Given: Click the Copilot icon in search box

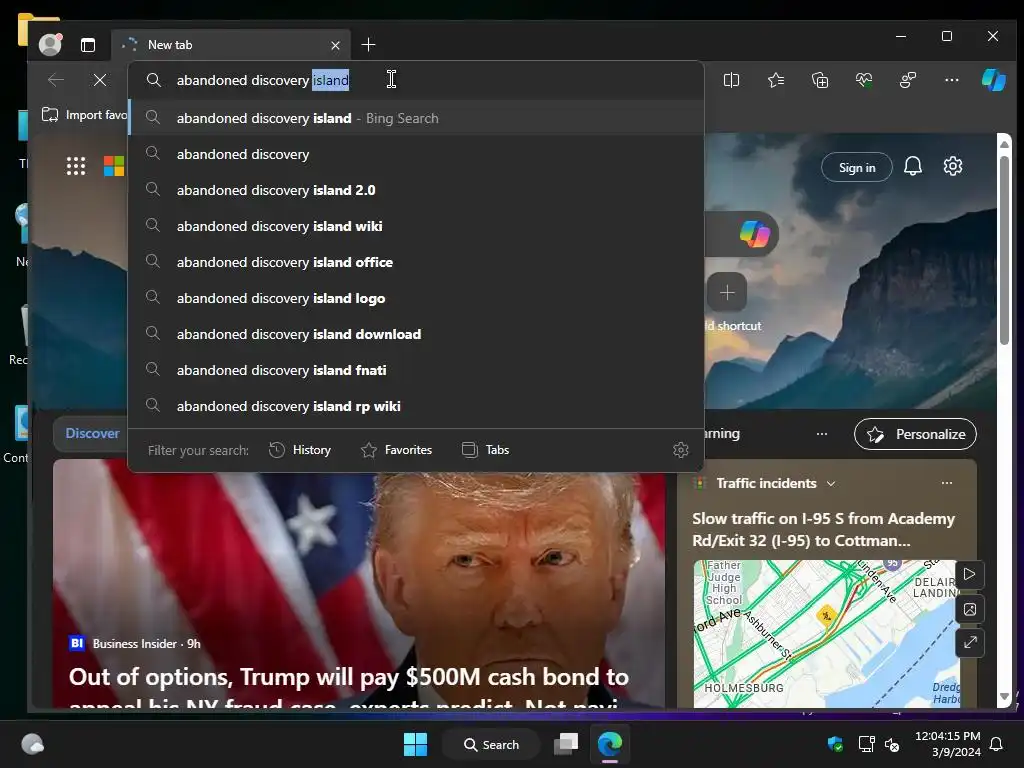Looking at the screenshot, I should 754,233.
